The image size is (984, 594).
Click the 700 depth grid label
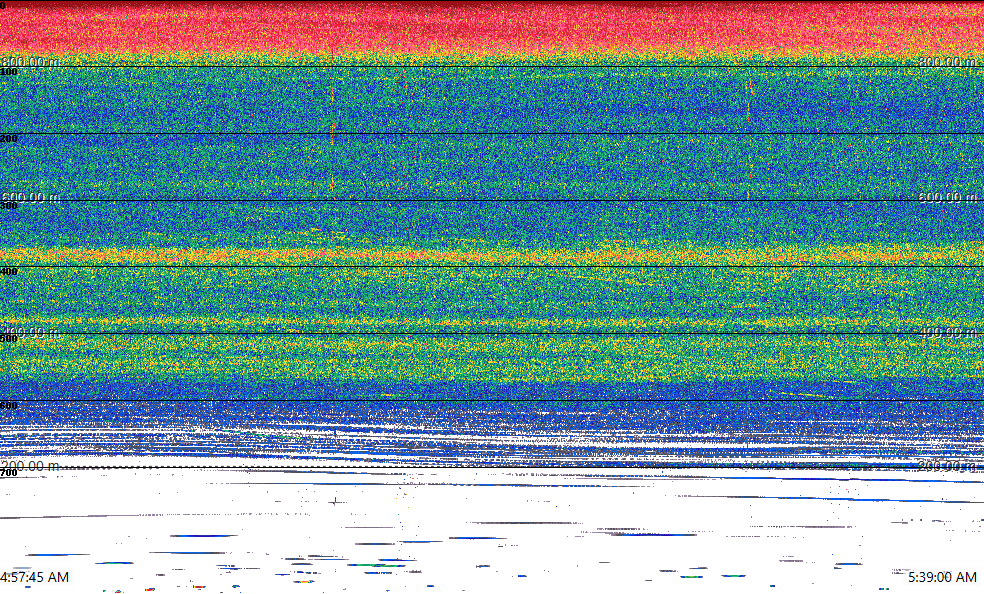pyautogui.click(x=9, y=472)
